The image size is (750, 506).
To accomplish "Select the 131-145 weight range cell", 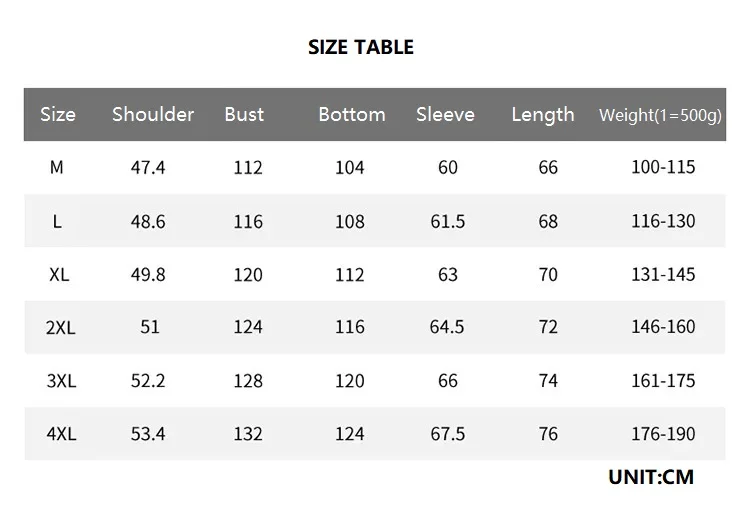I will (663, 274).
